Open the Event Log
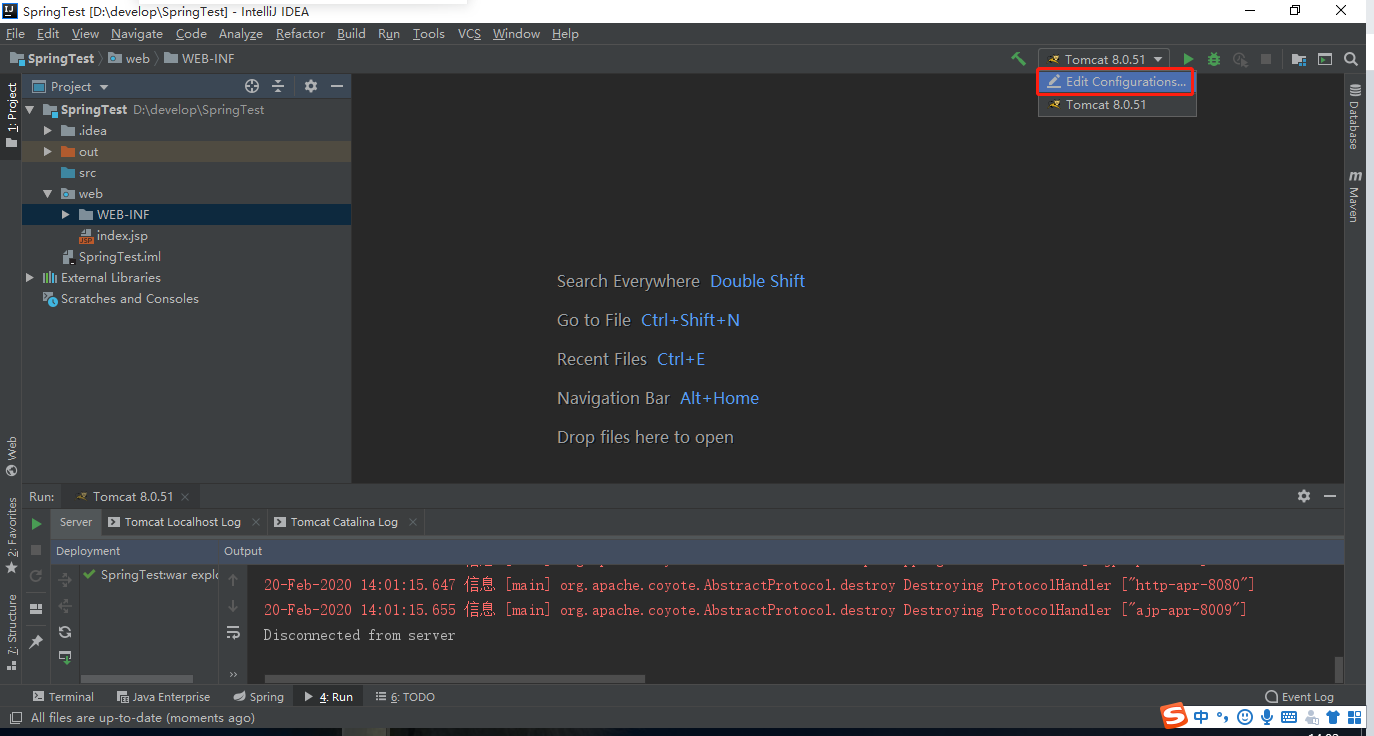The image size is (1374, 736). point(1299,697)
